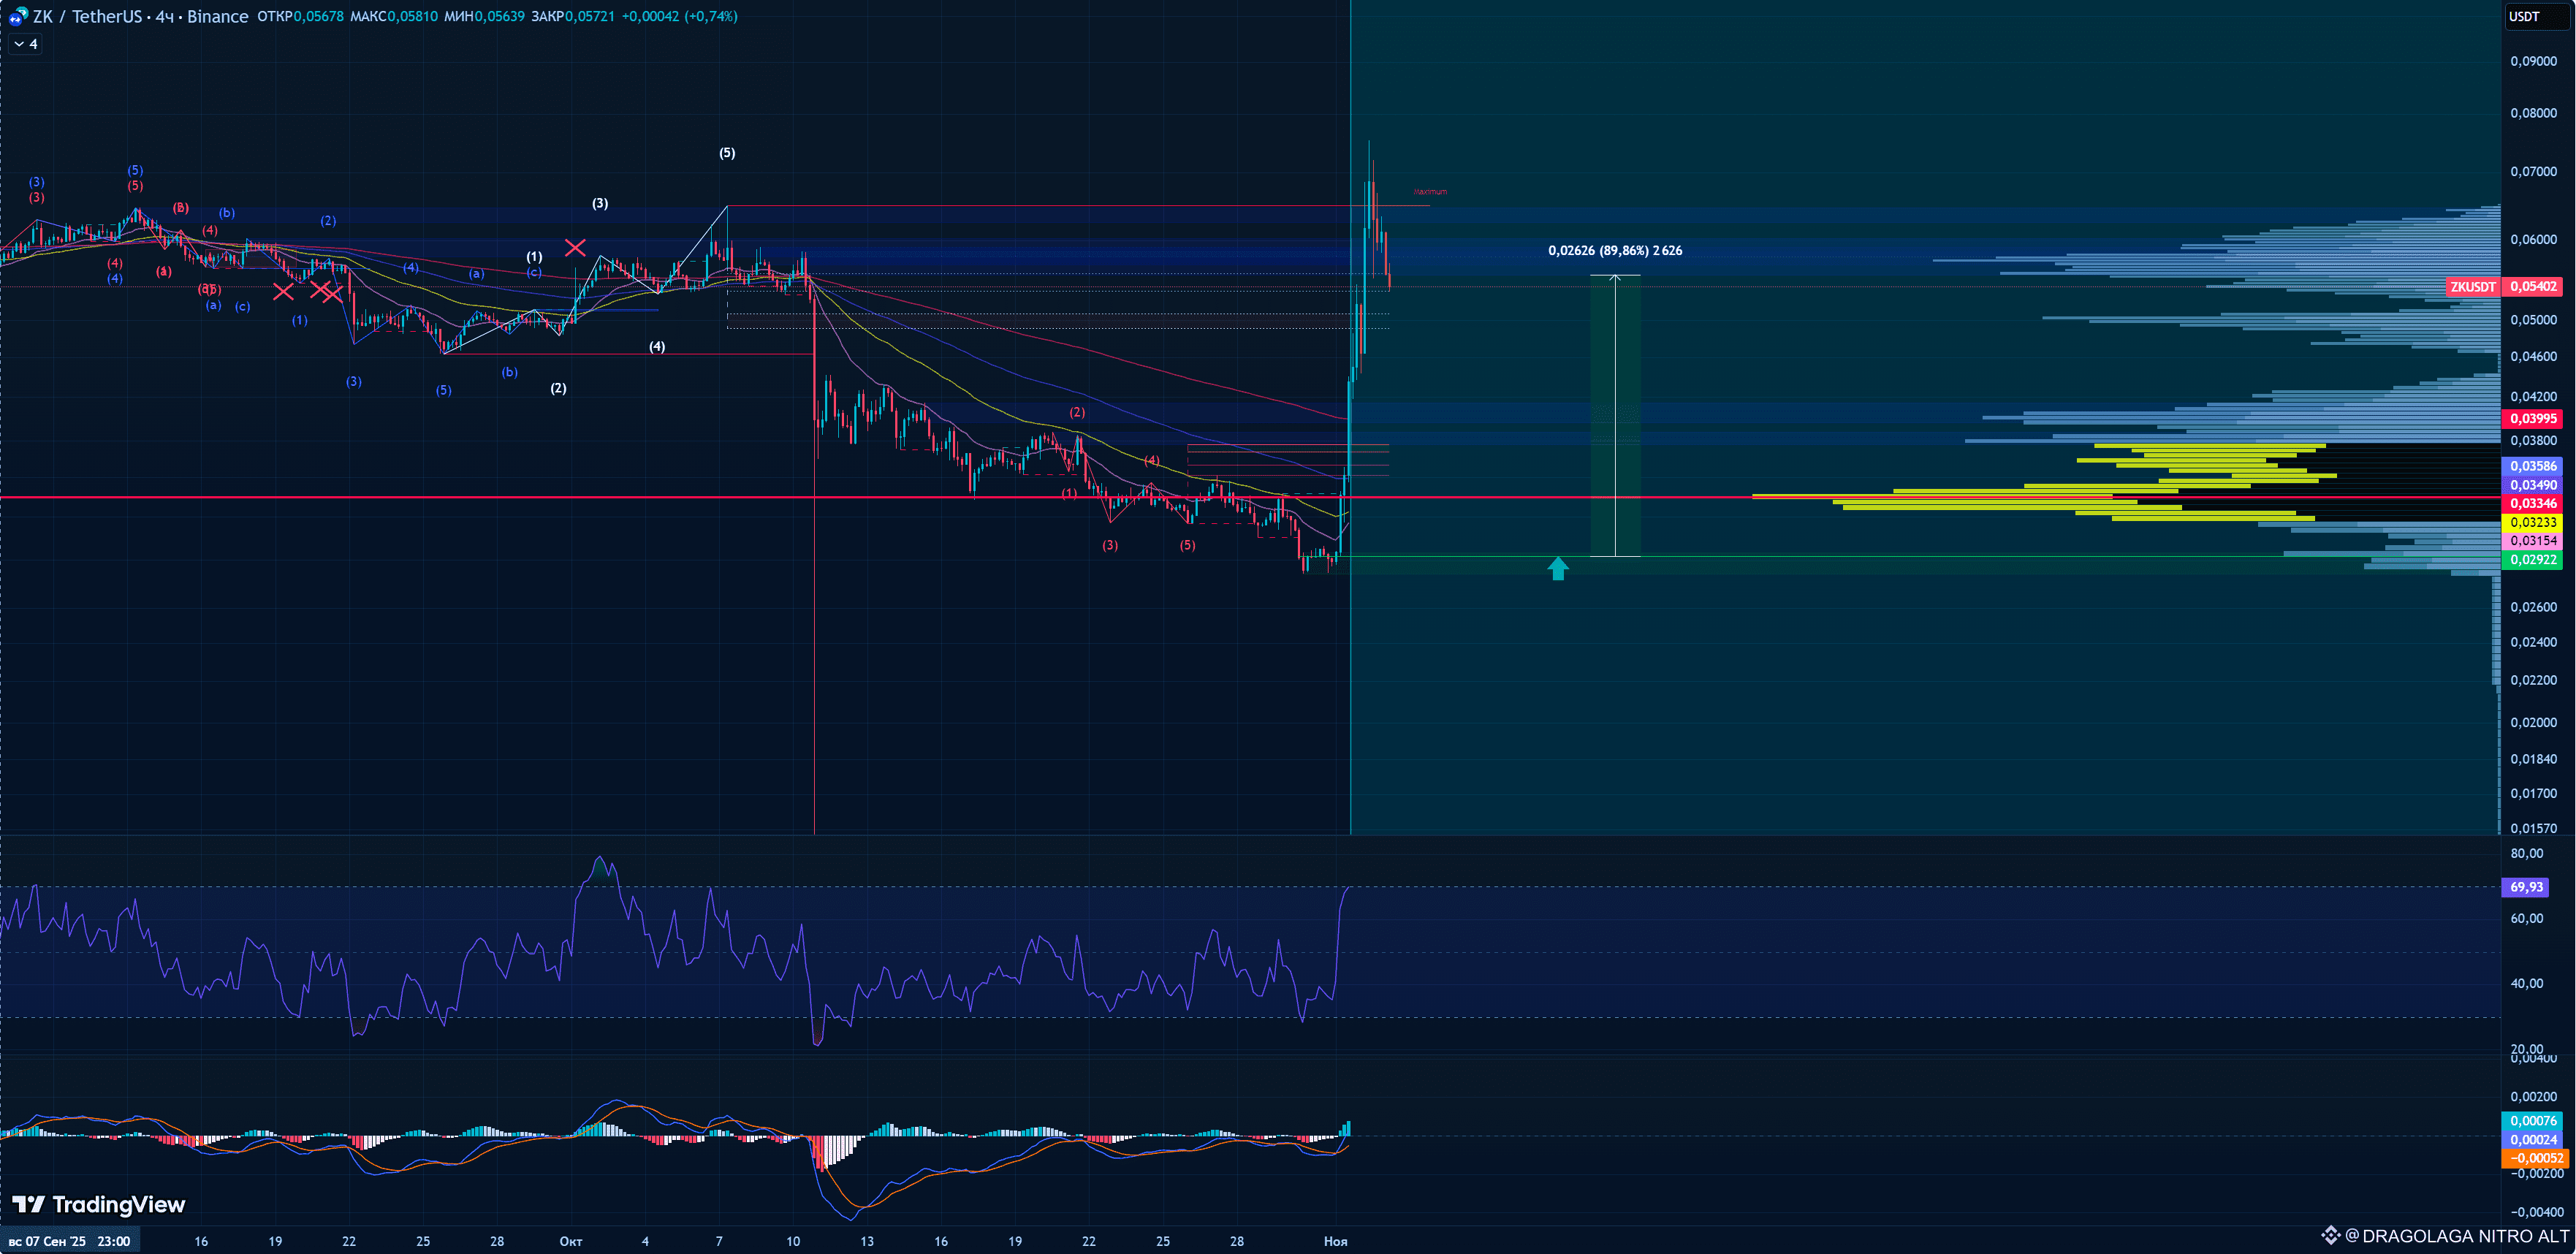Select the red 0,03346 price label

tap(2533, 503)
